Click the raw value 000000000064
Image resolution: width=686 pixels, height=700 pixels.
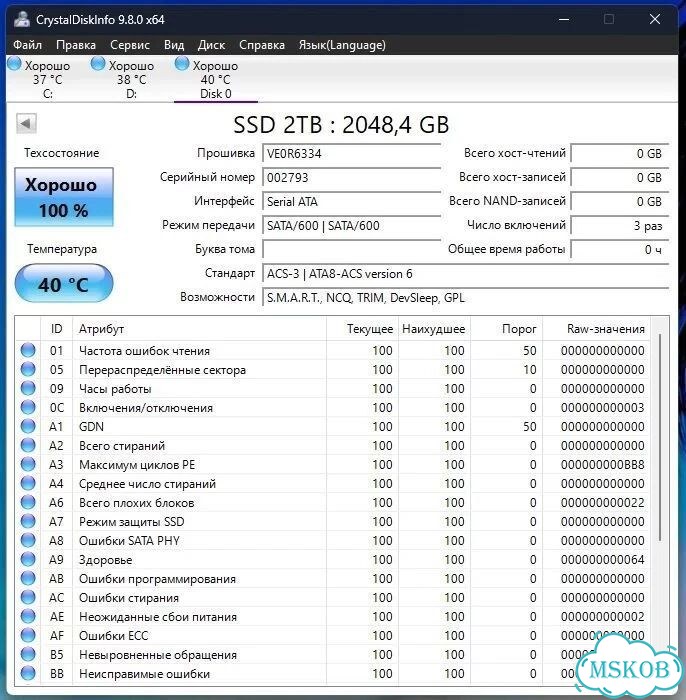tap(603, 560)
